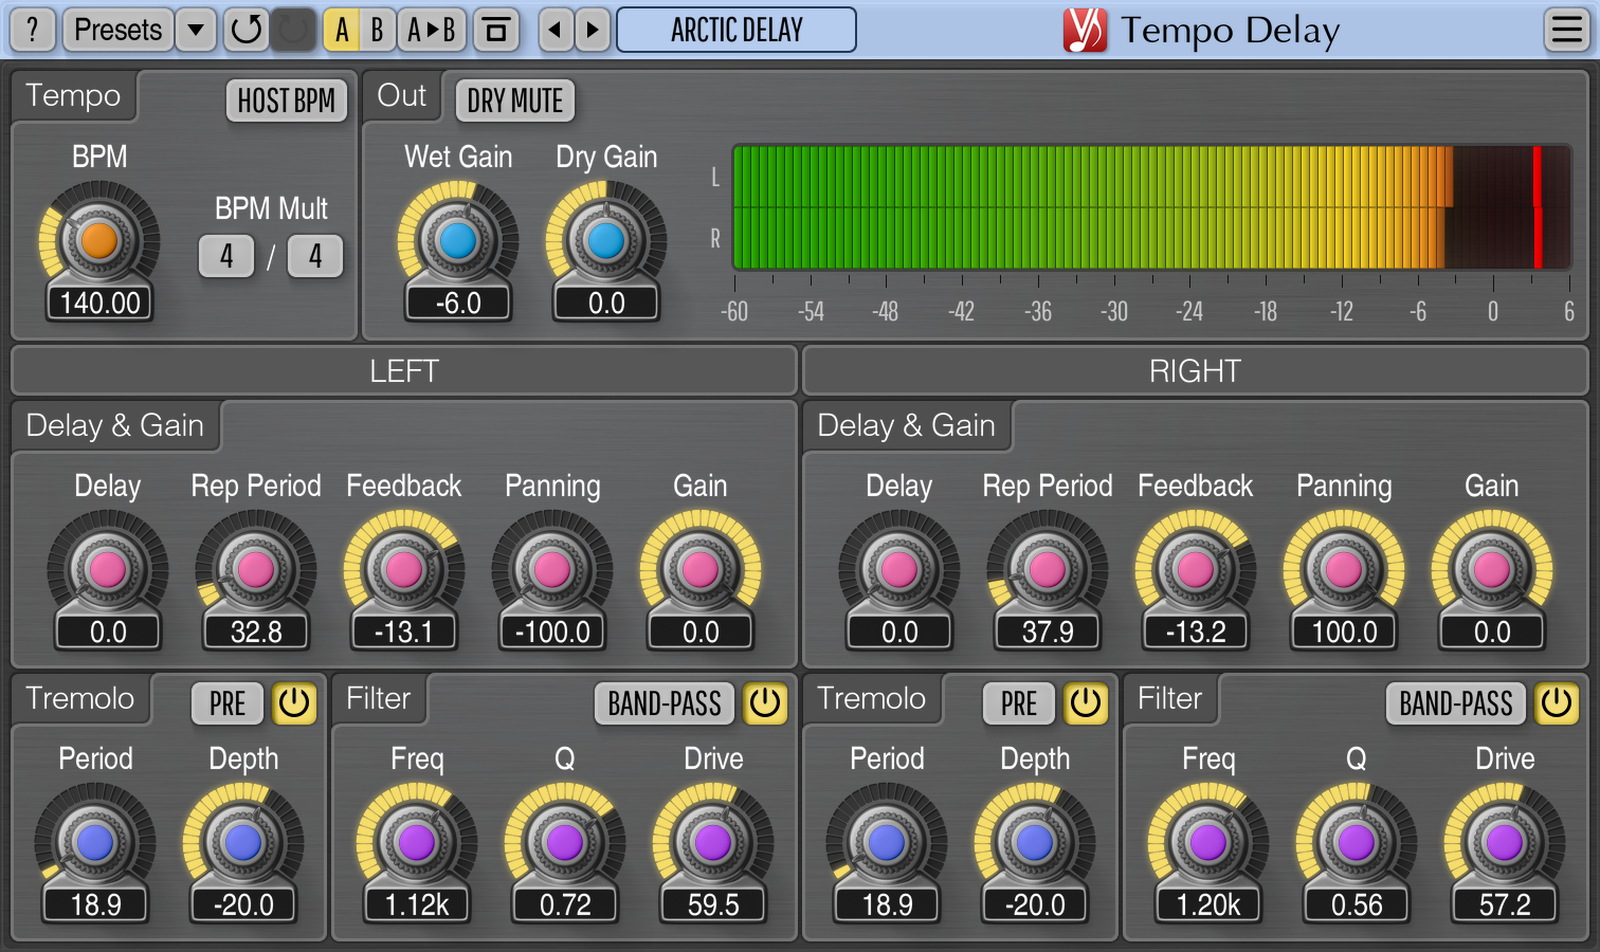
Task: Switch to the B state slot
Action: [377, 30]
